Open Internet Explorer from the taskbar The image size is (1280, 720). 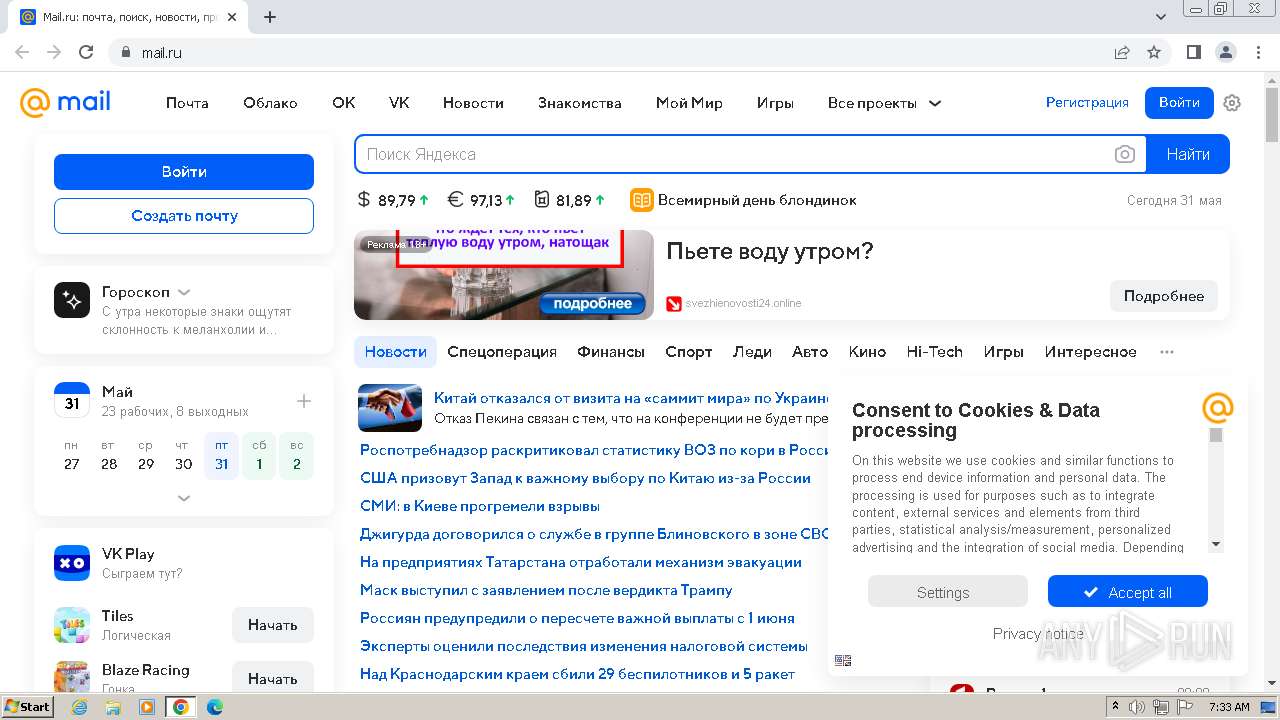[79, 707]
